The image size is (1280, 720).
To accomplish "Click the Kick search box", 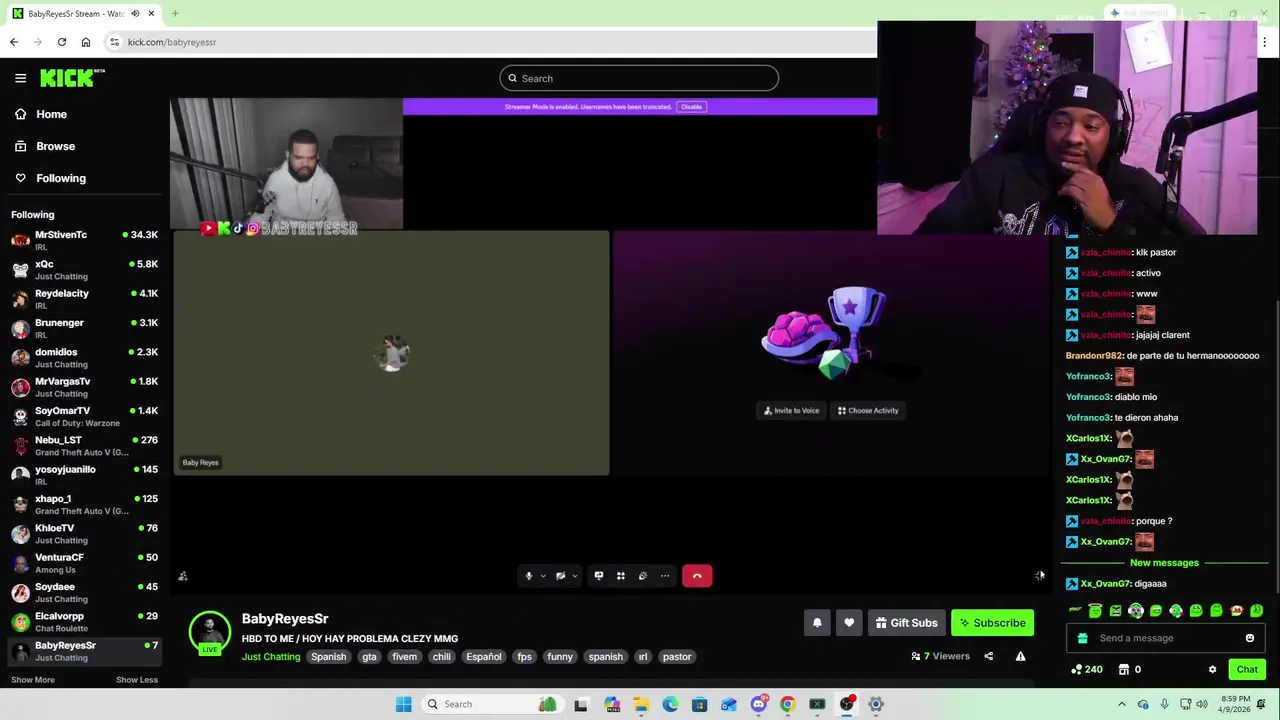I will point(639,78).
